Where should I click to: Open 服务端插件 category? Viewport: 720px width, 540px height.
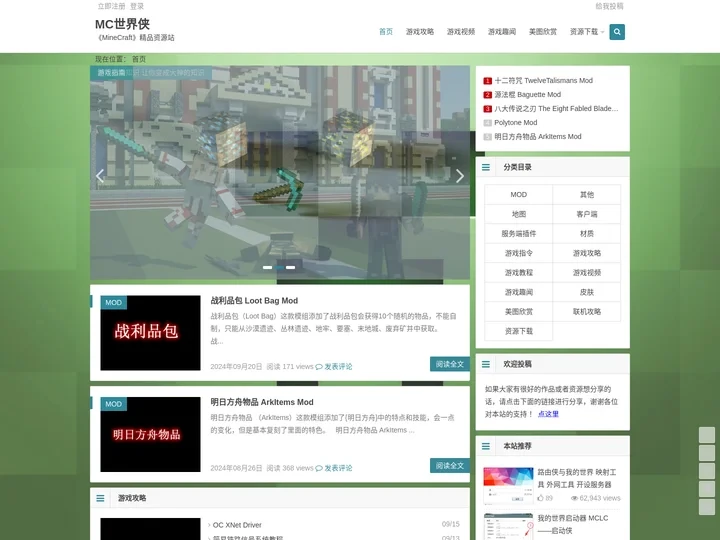point(518,234)
